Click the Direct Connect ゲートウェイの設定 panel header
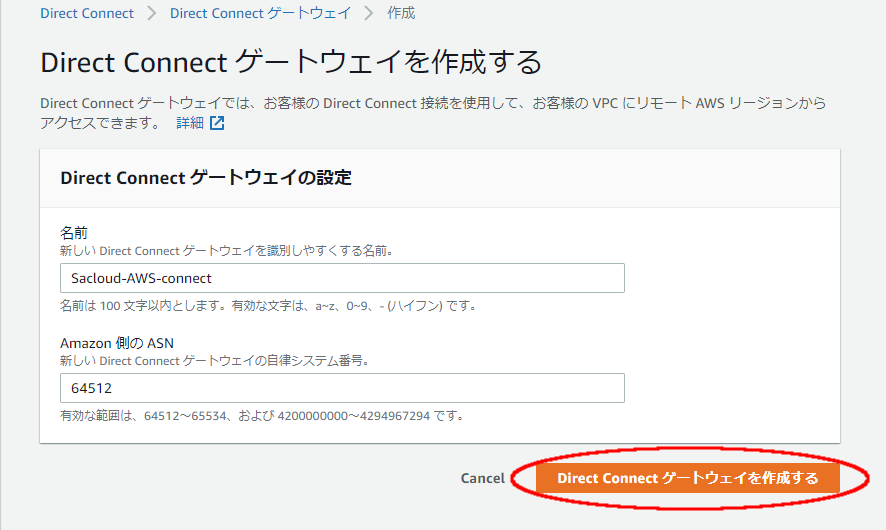This screenshot has width=886, height=530. coord(206,178)
